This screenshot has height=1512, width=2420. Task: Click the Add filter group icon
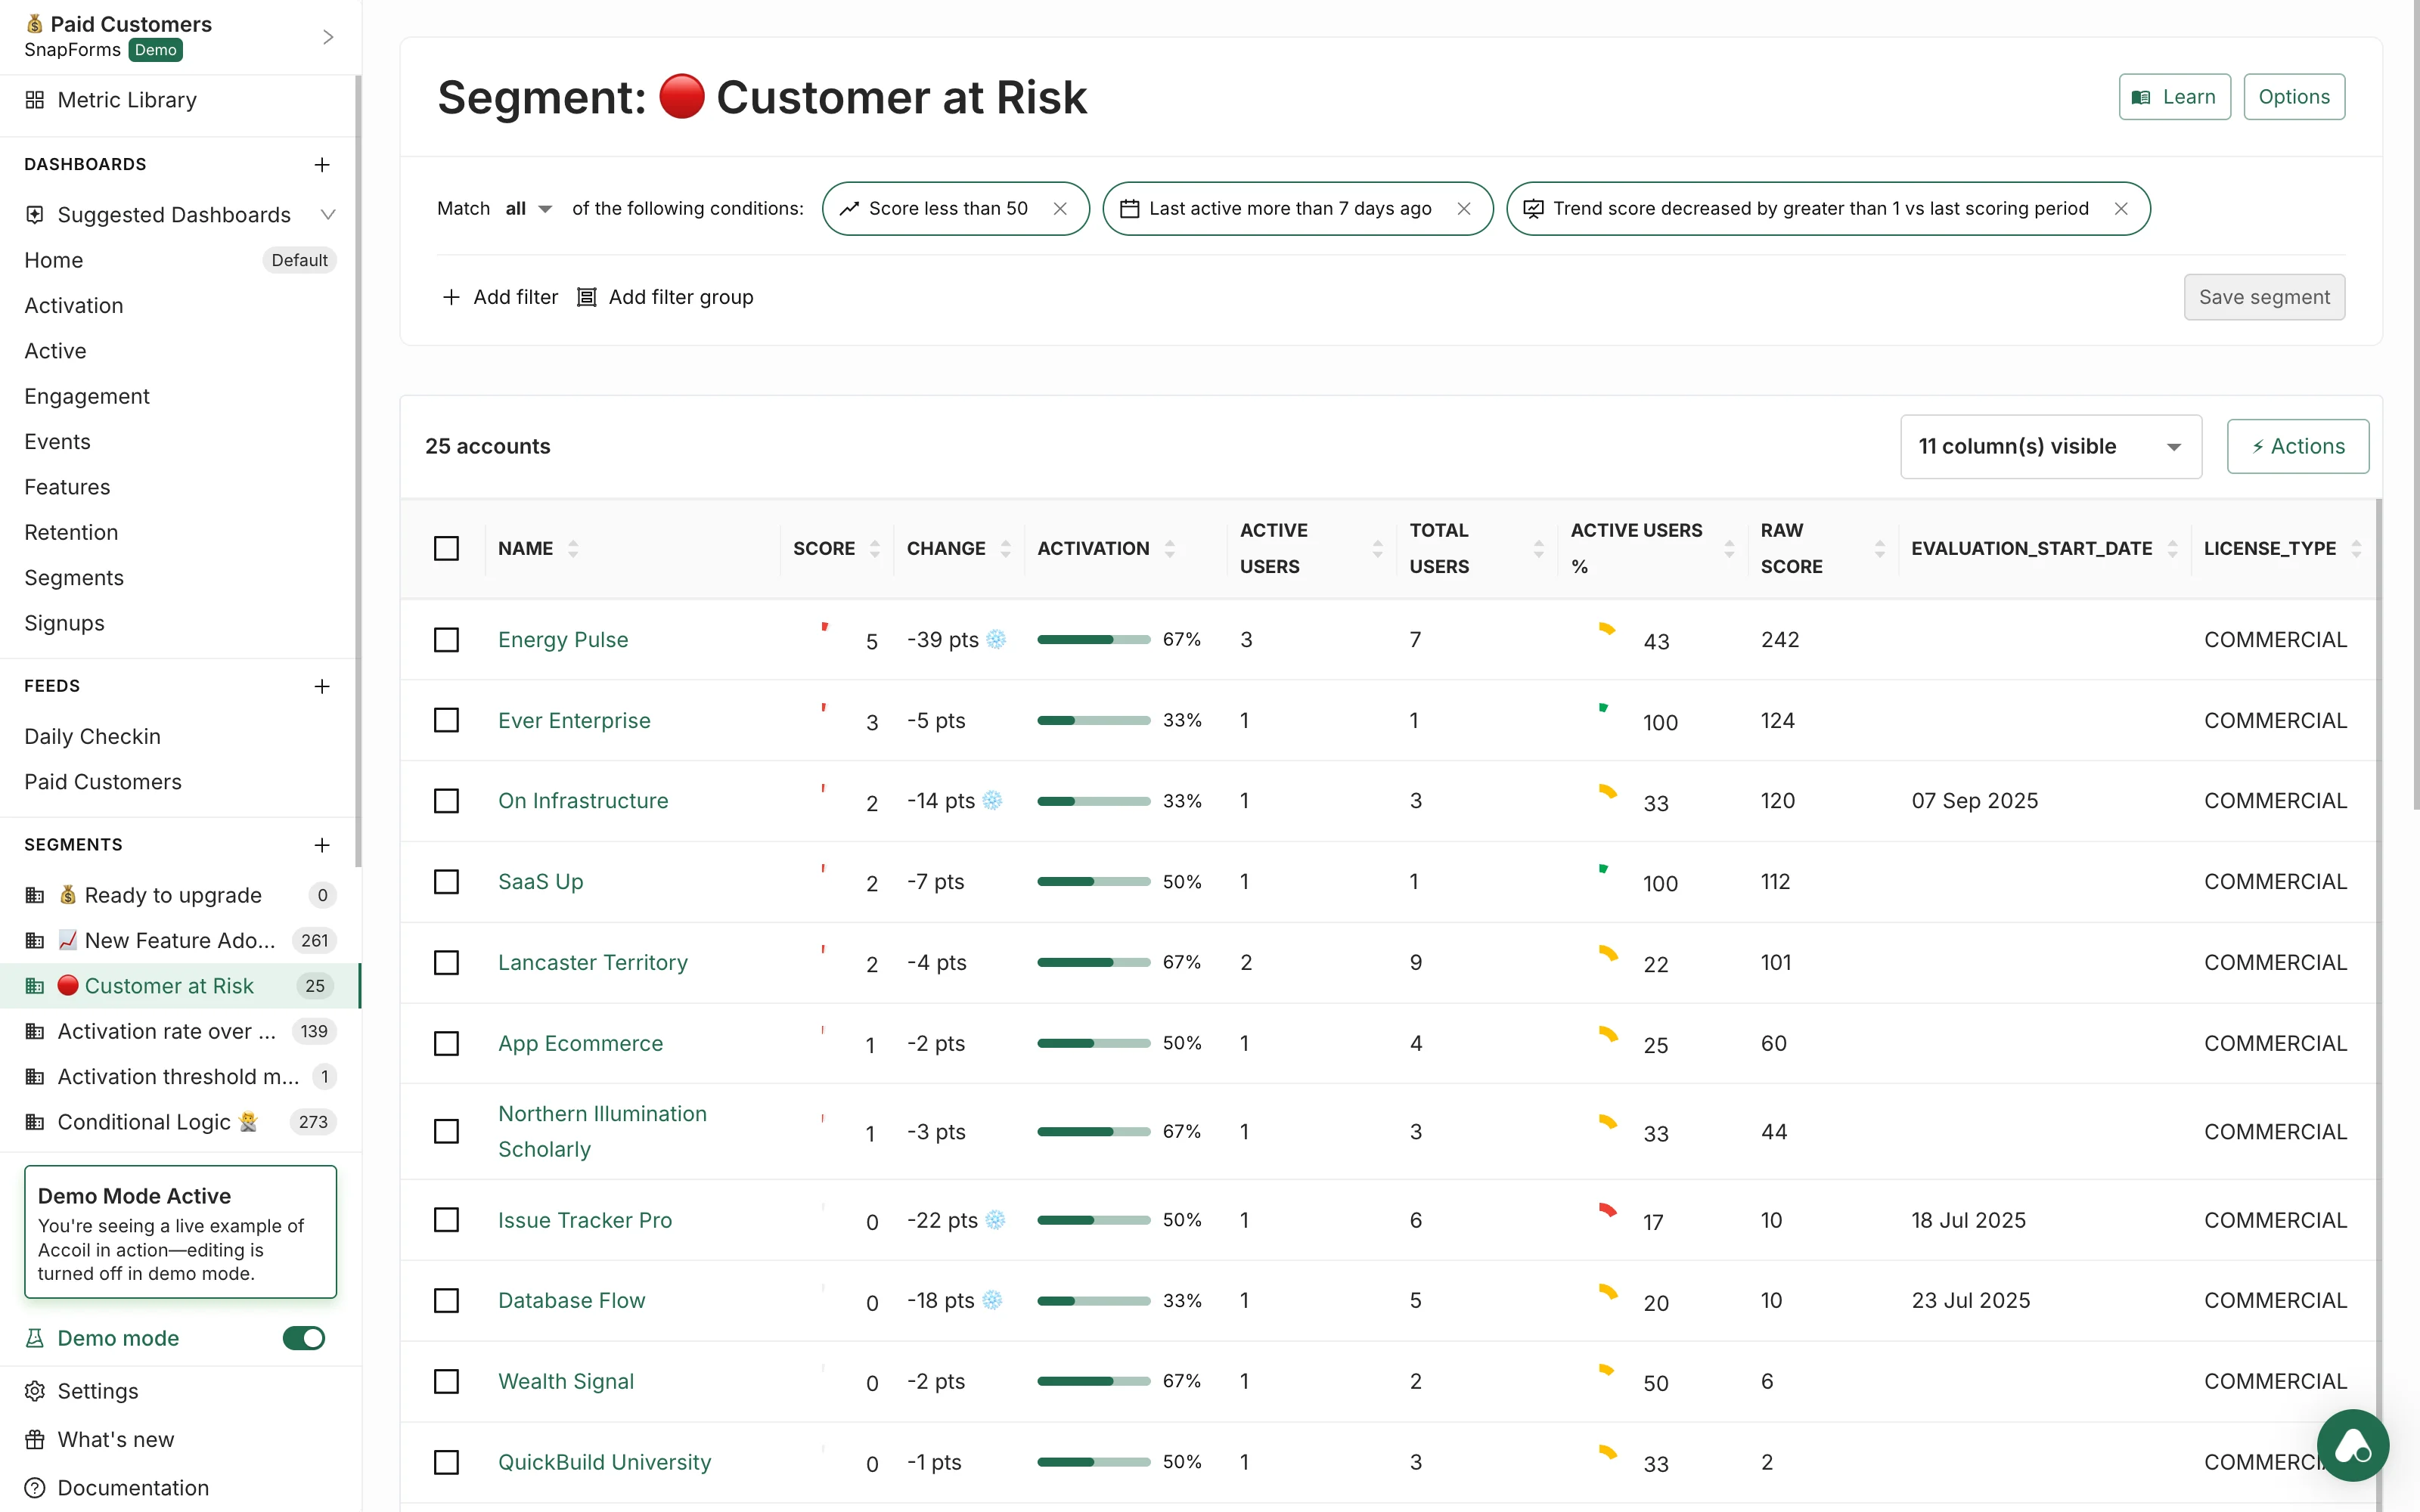[587, 297]
